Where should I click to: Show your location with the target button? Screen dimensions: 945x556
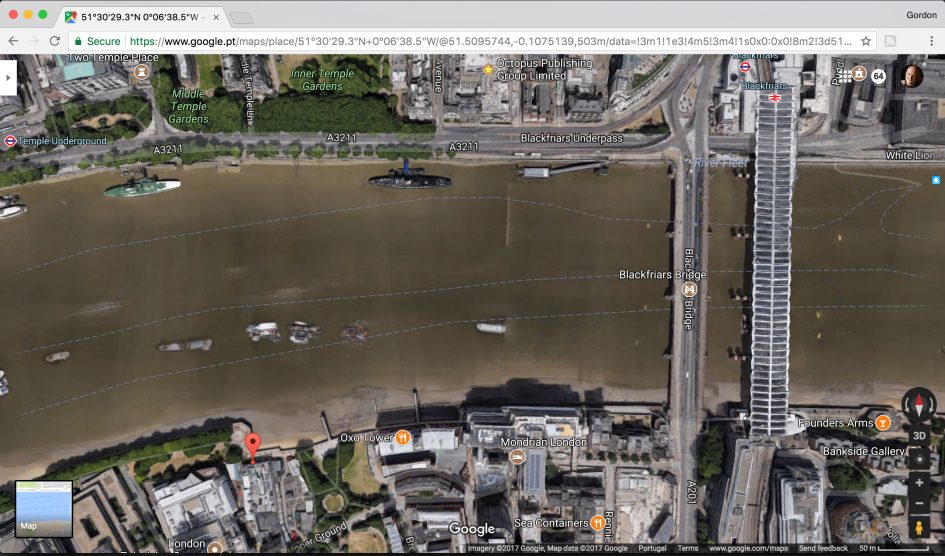pos(919,459)
